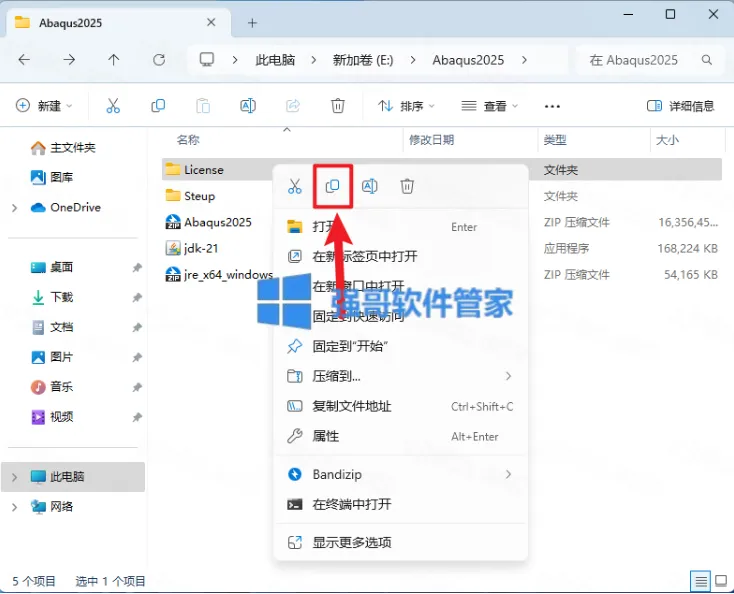This screenshot has width=734, height=594.
Task: Open 视频 in the sidebar
Action: click(x=51, y=417)
